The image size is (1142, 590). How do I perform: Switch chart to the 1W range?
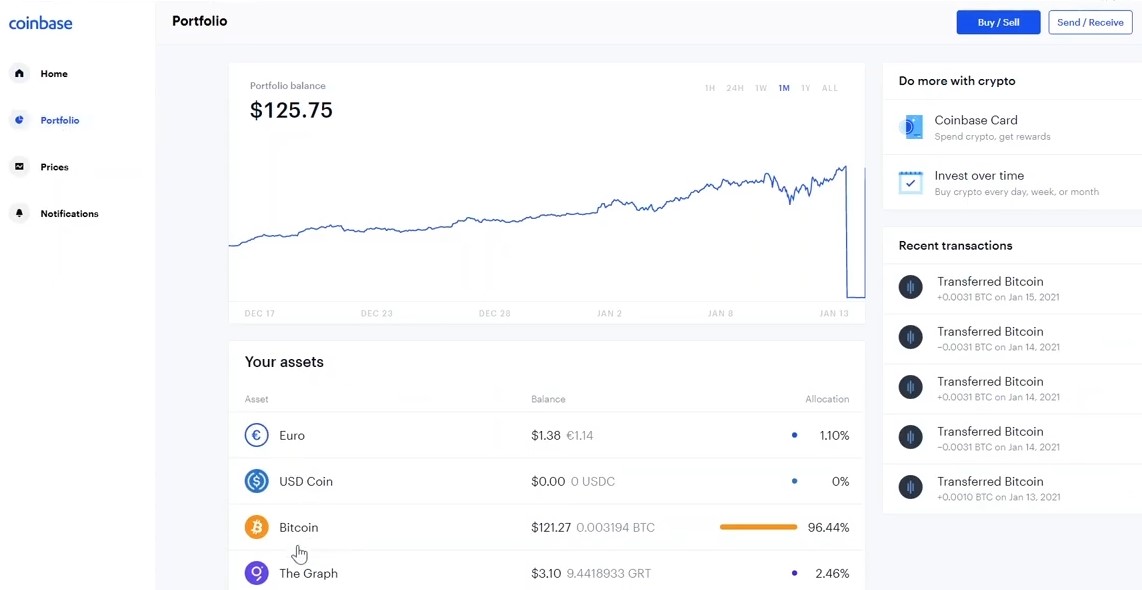click(761, 88)
